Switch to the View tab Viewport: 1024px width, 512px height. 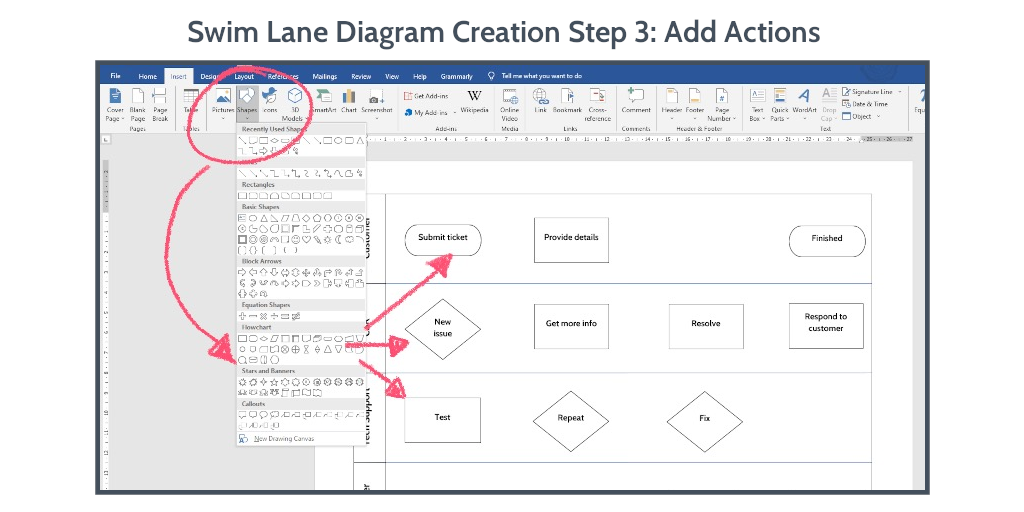pyautogui.click(x=392, y=76)
